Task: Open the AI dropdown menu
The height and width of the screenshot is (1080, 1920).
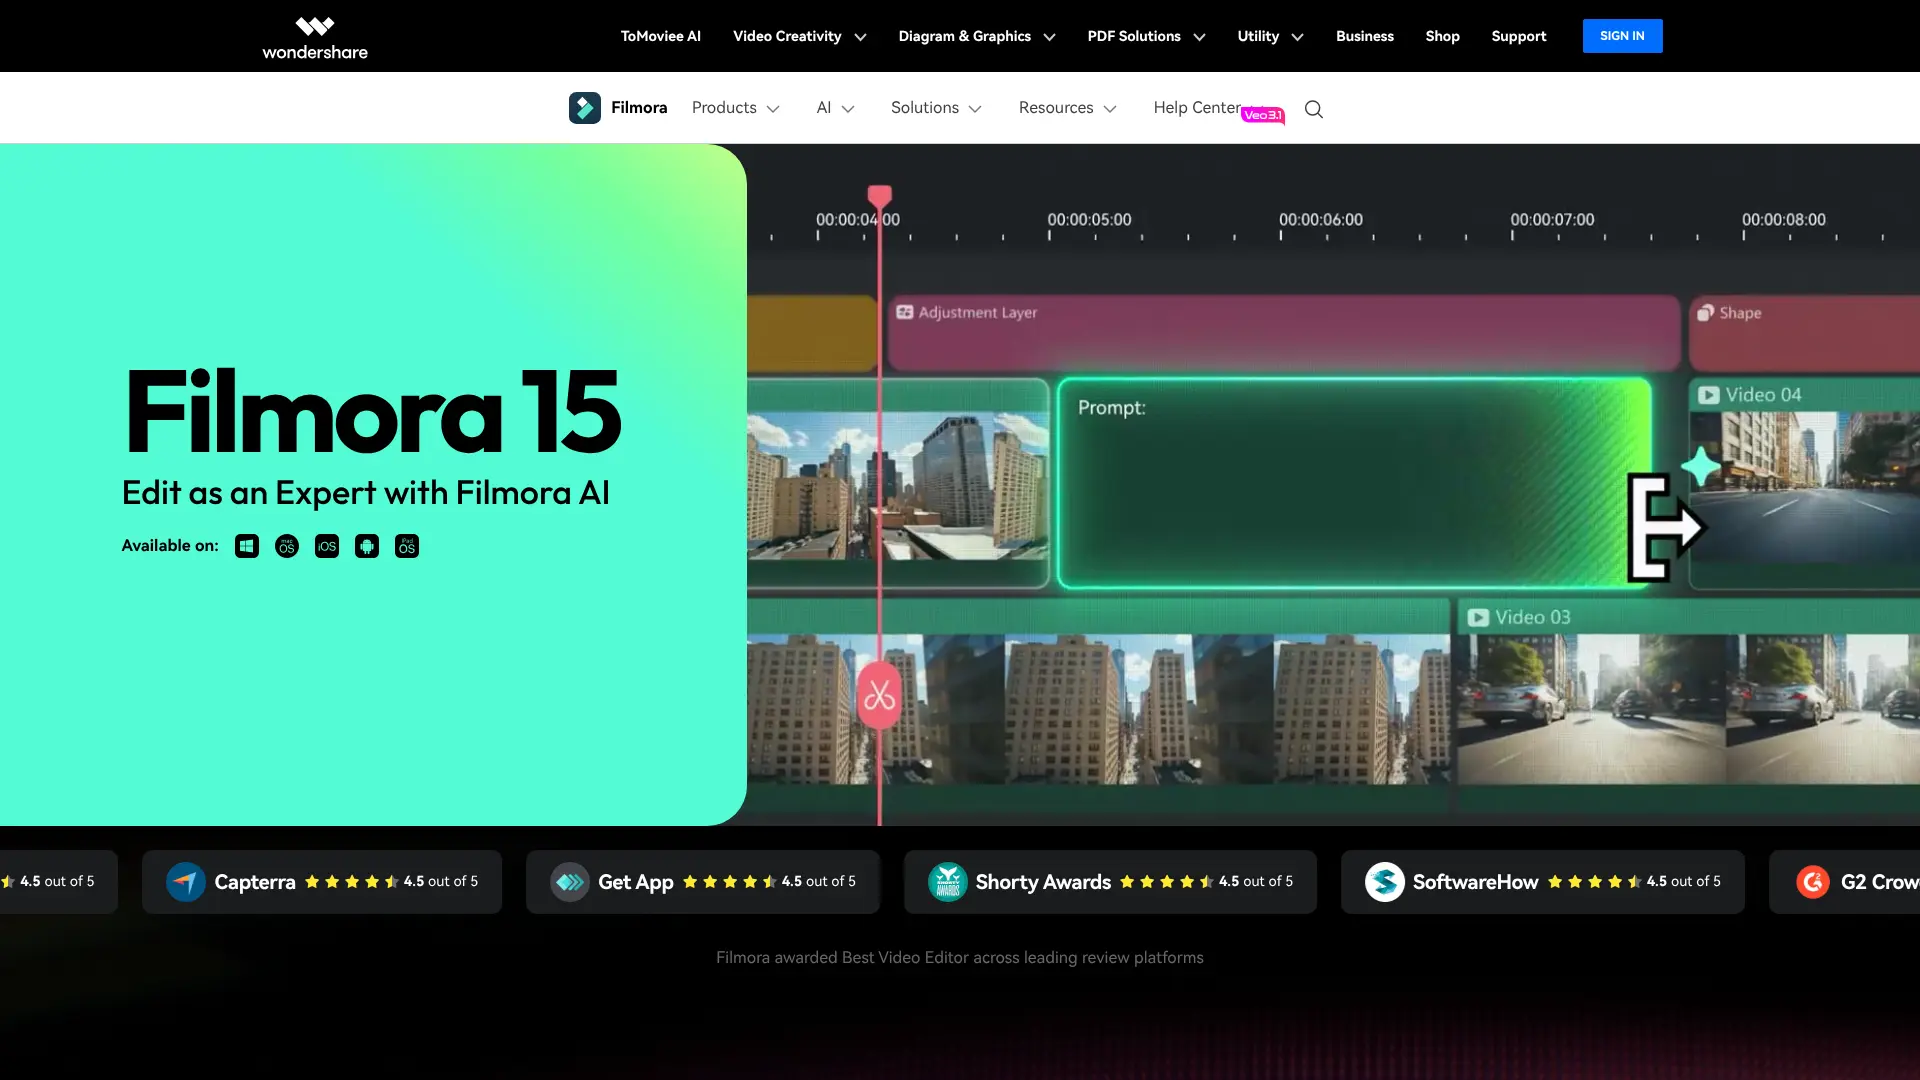Action: pos(835,108)
